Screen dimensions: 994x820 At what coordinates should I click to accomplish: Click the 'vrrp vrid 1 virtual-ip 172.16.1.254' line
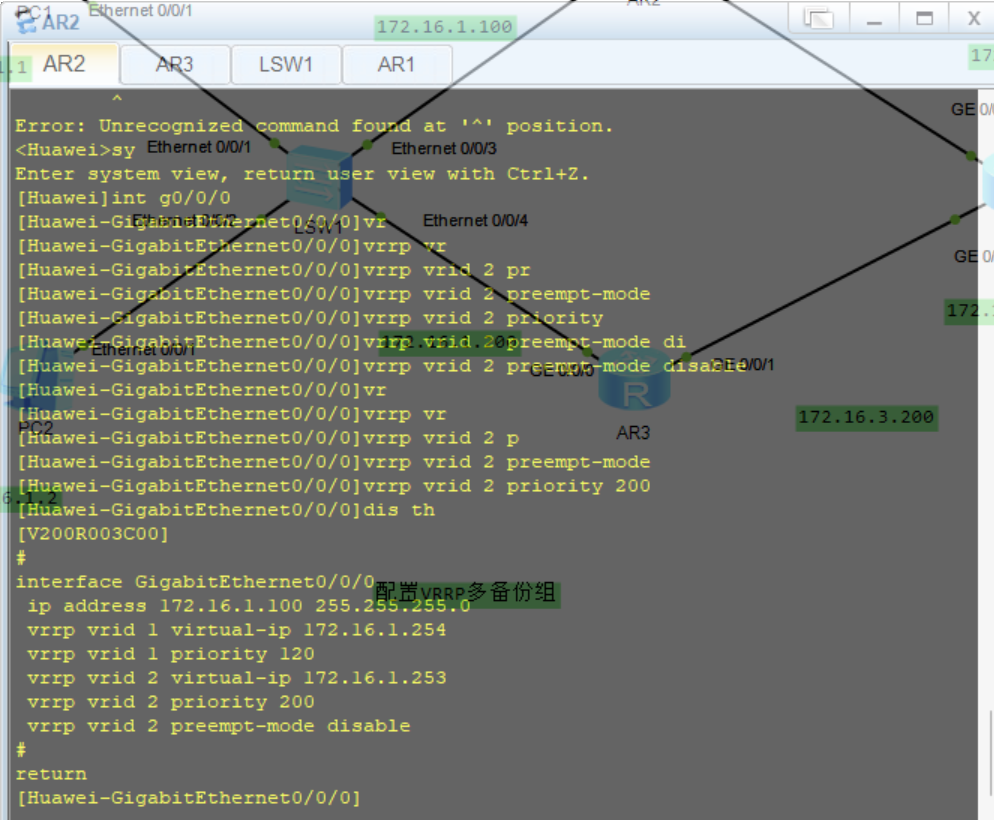coord(236,630)
